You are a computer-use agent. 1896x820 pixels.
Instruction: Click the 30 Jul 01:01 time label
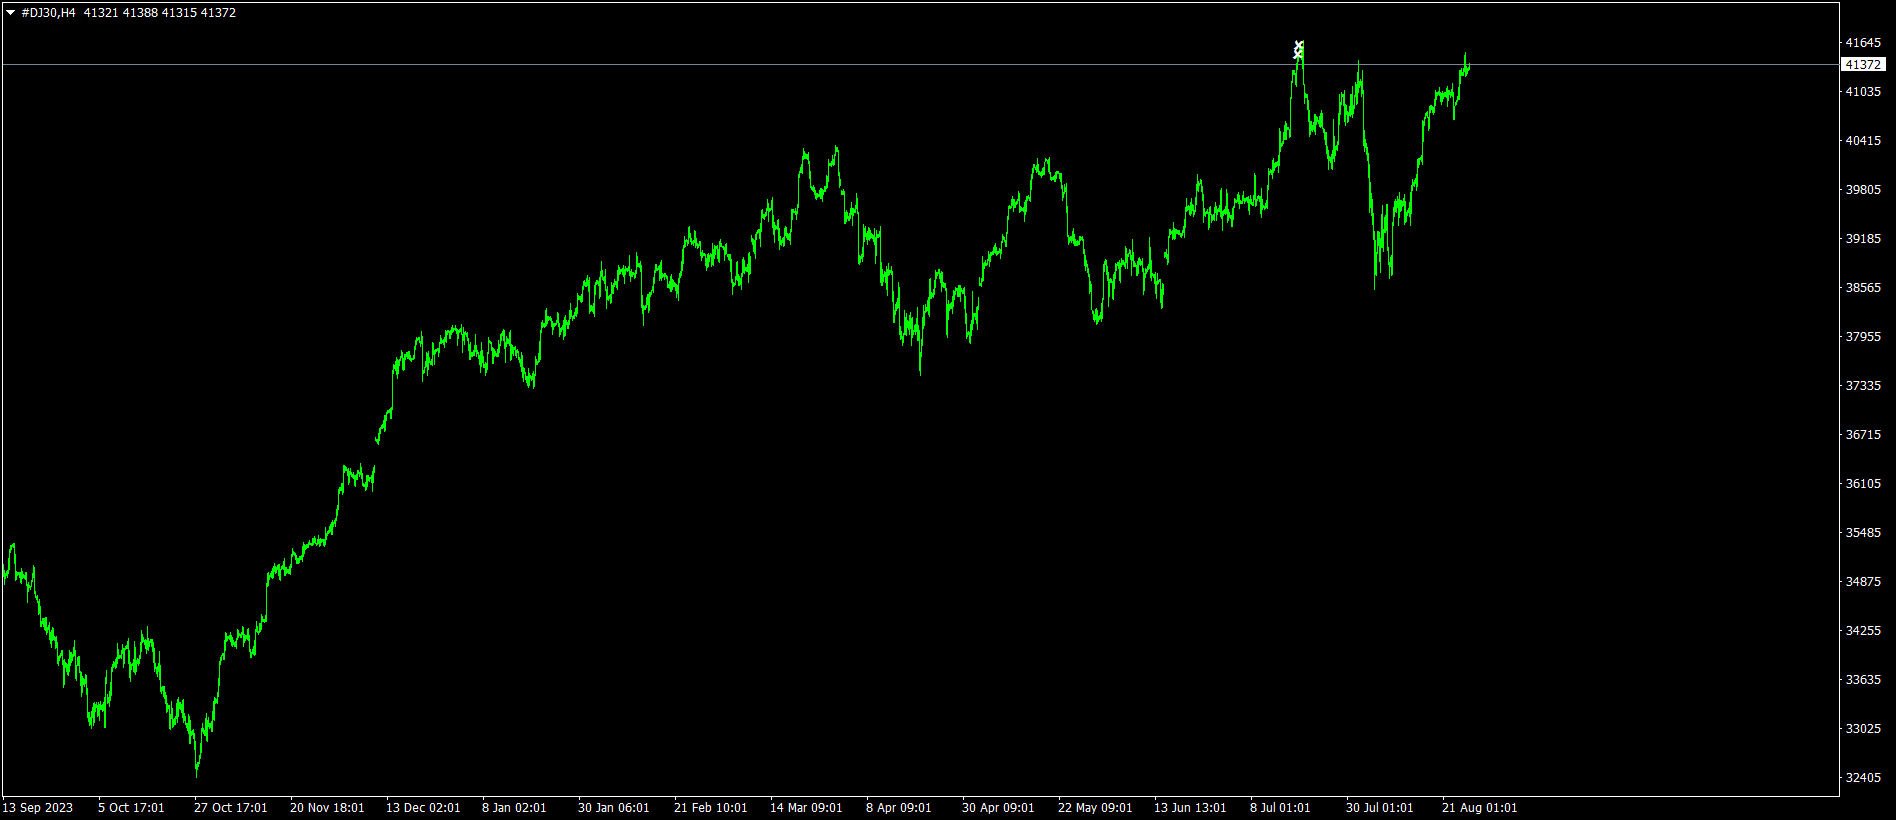click(1379, 808)
